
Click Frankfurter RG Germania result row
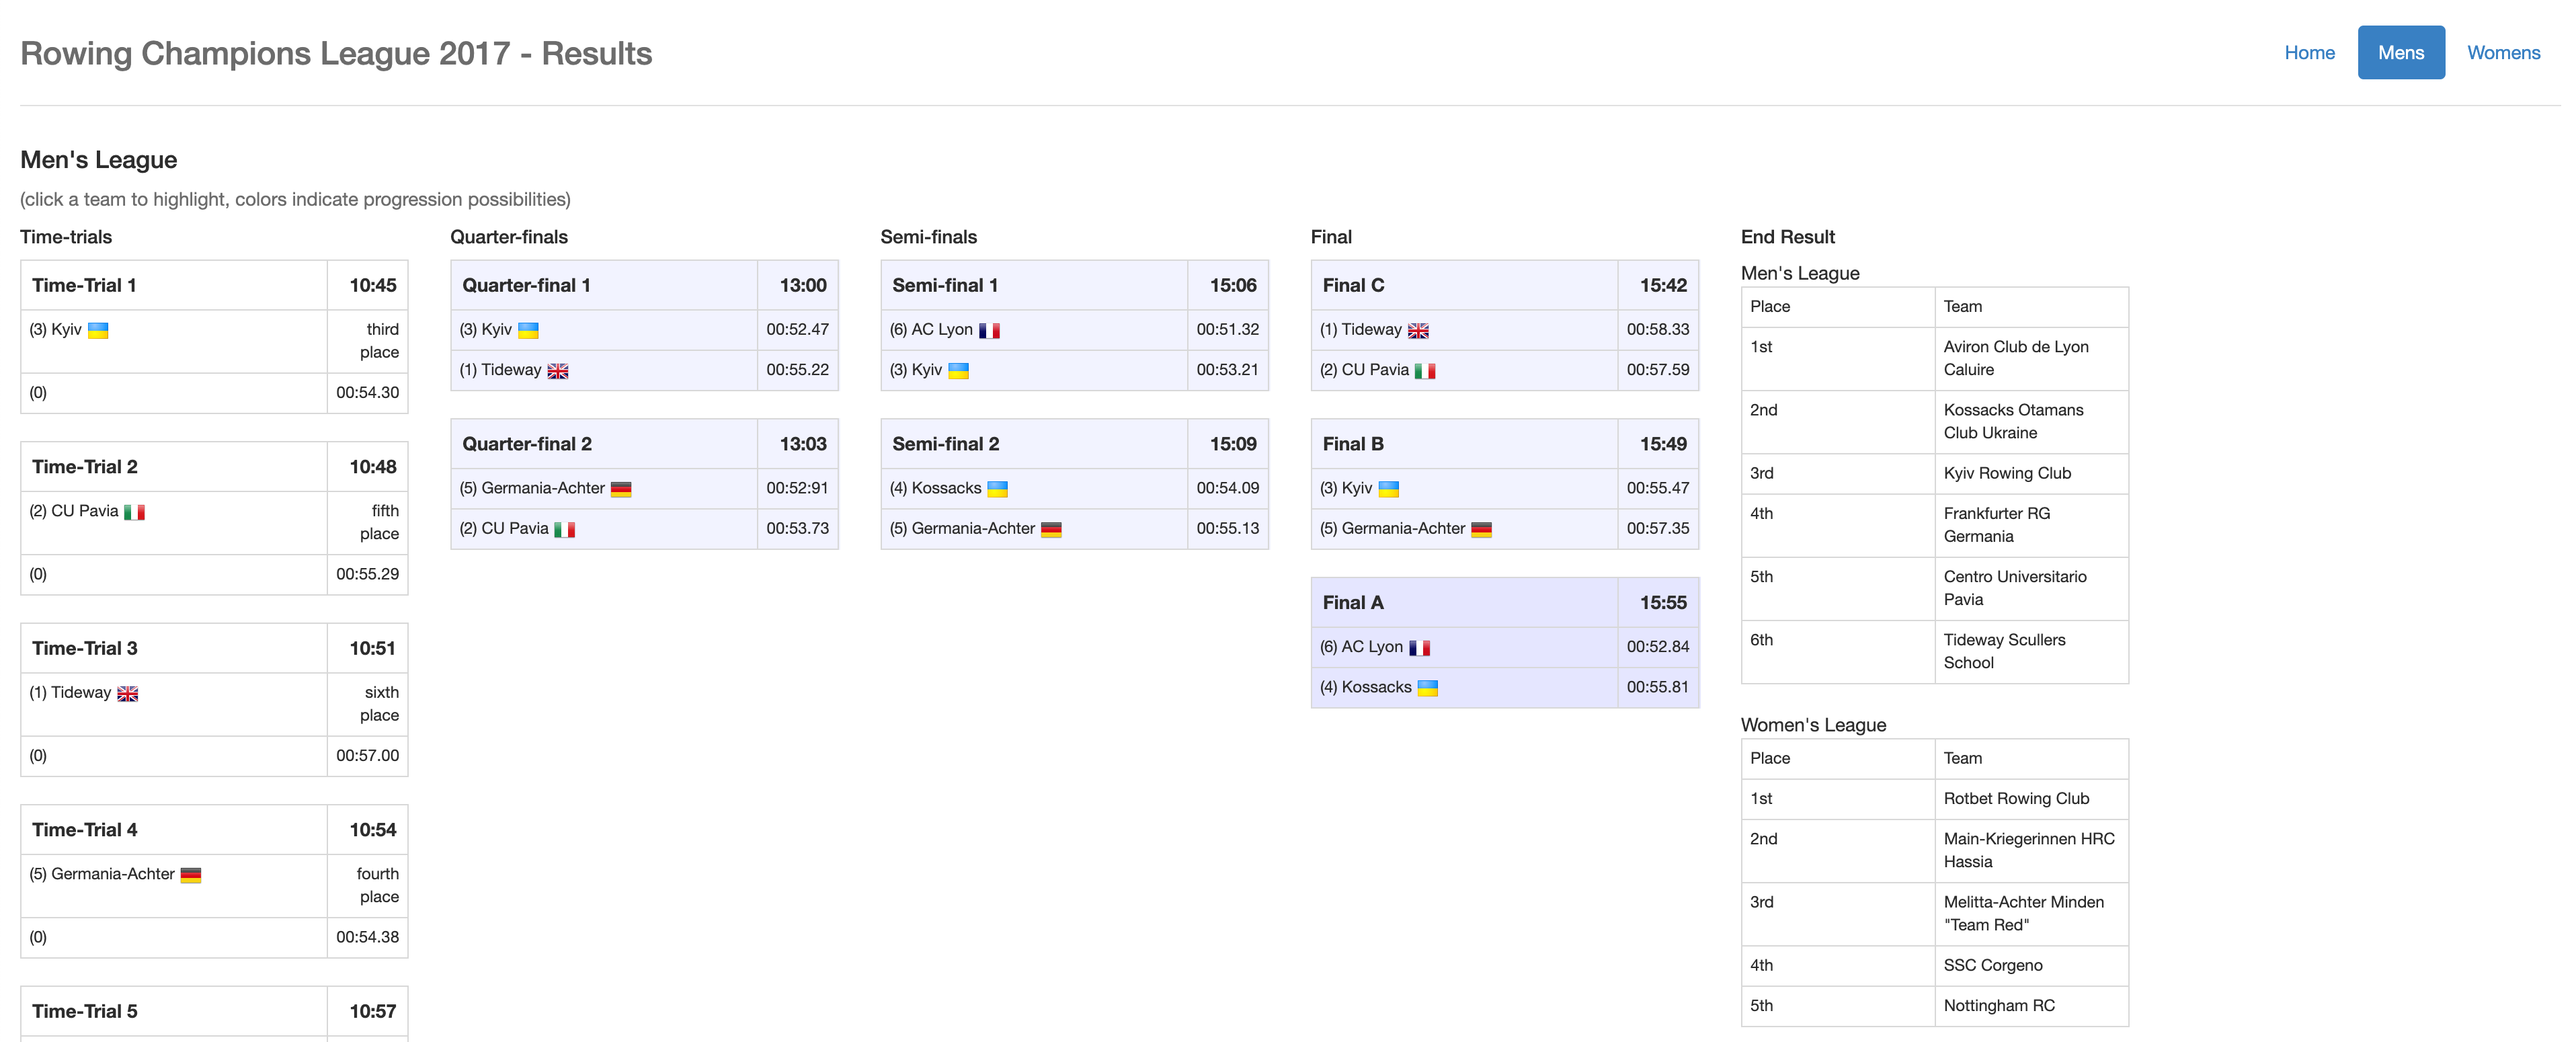pyautogui.click(x=1934, y=526)
